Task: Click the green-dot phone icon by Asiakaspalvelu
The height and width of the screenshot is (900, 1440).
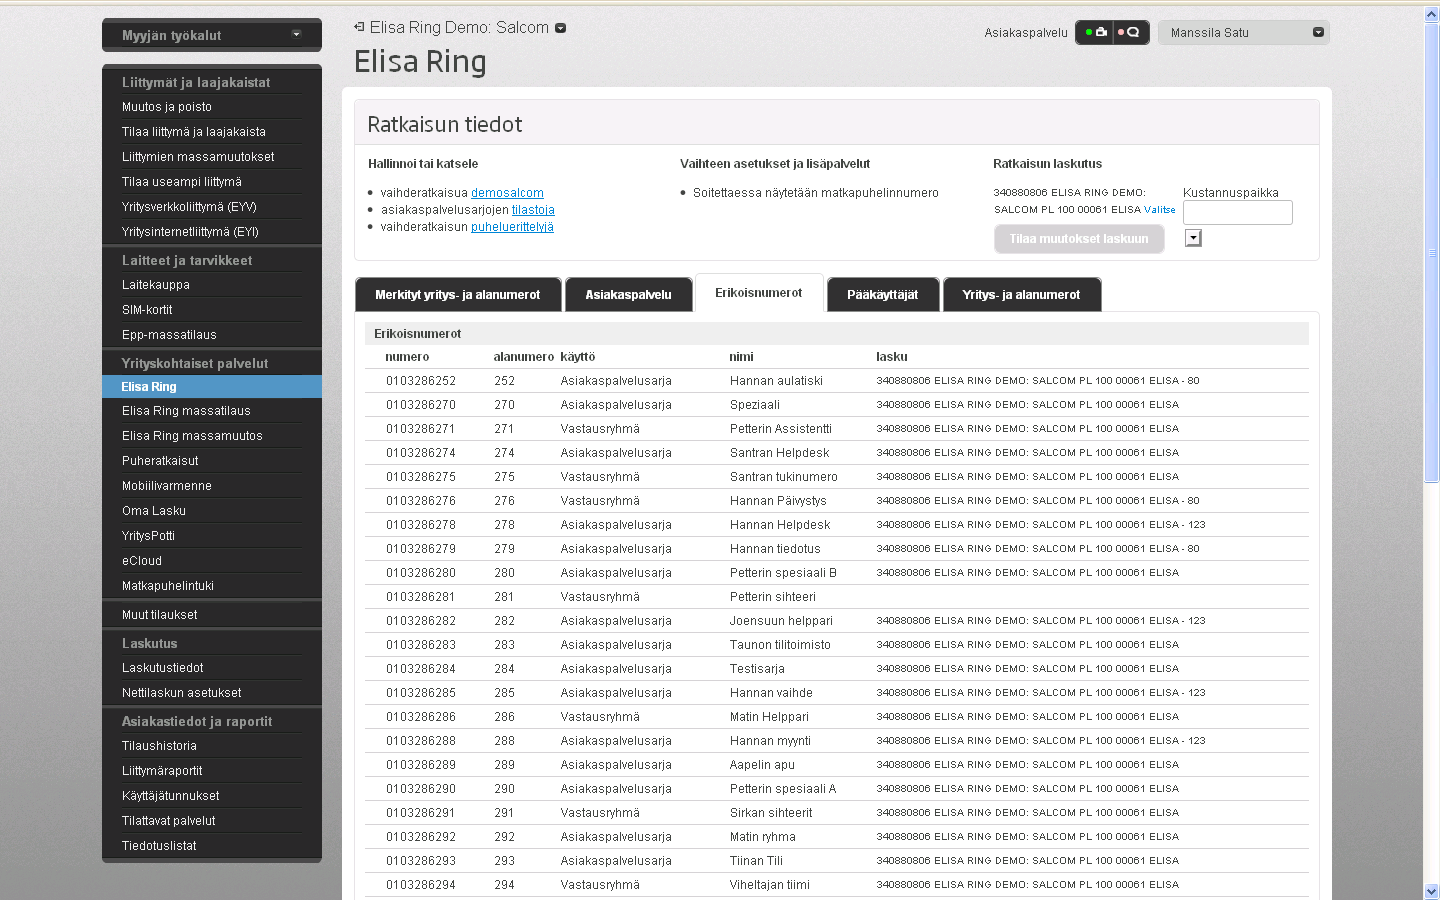Action: point(1096,32)
